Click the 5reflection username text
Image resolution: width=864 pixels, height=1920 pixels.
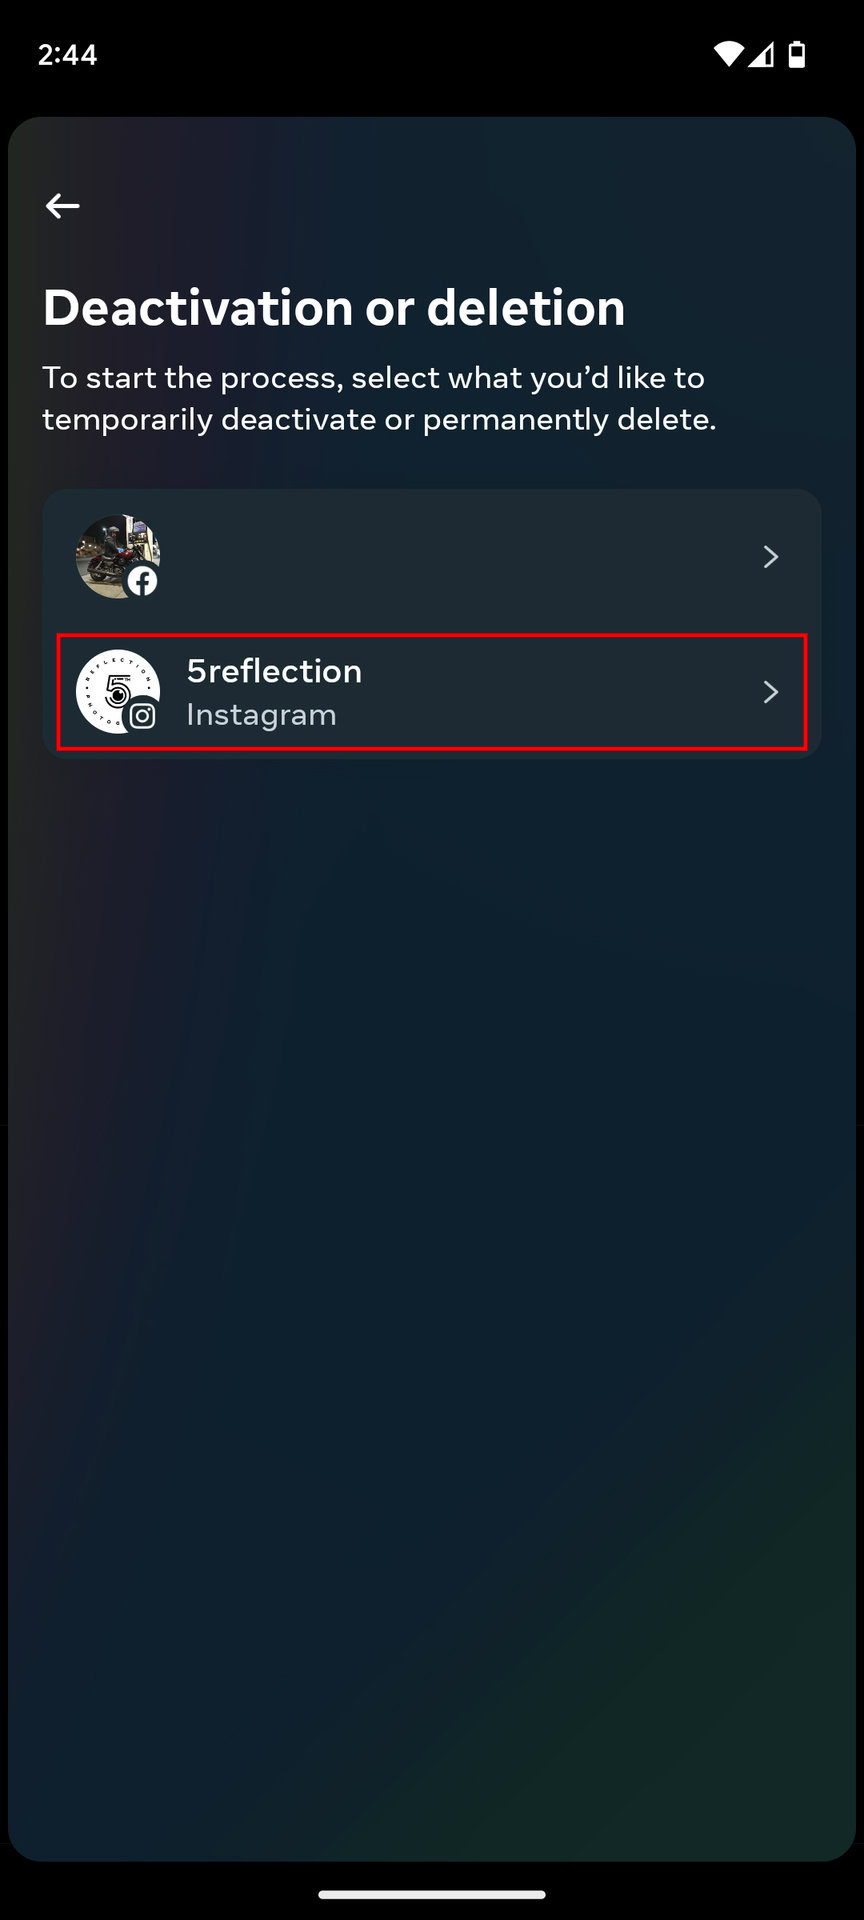(x=274, y=671)
